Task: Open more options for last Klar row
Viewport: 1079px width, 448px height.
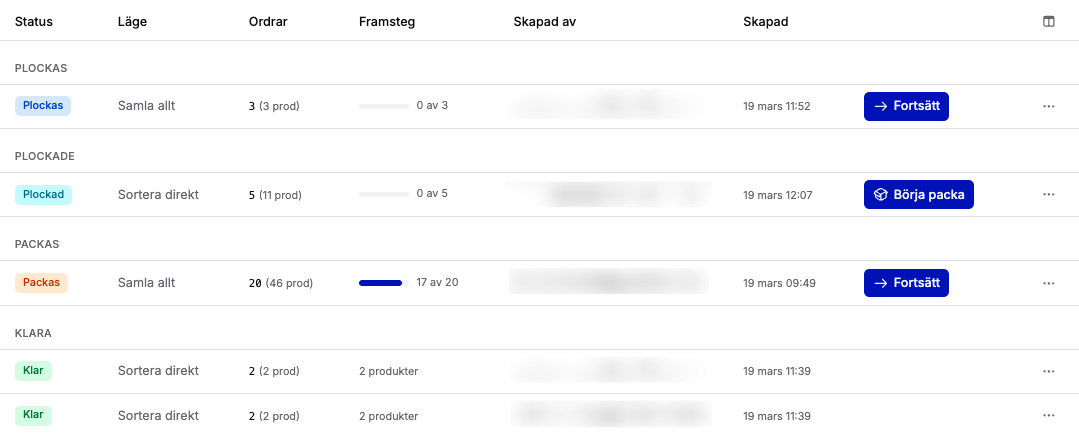Action: click(x=1048, y=415)
